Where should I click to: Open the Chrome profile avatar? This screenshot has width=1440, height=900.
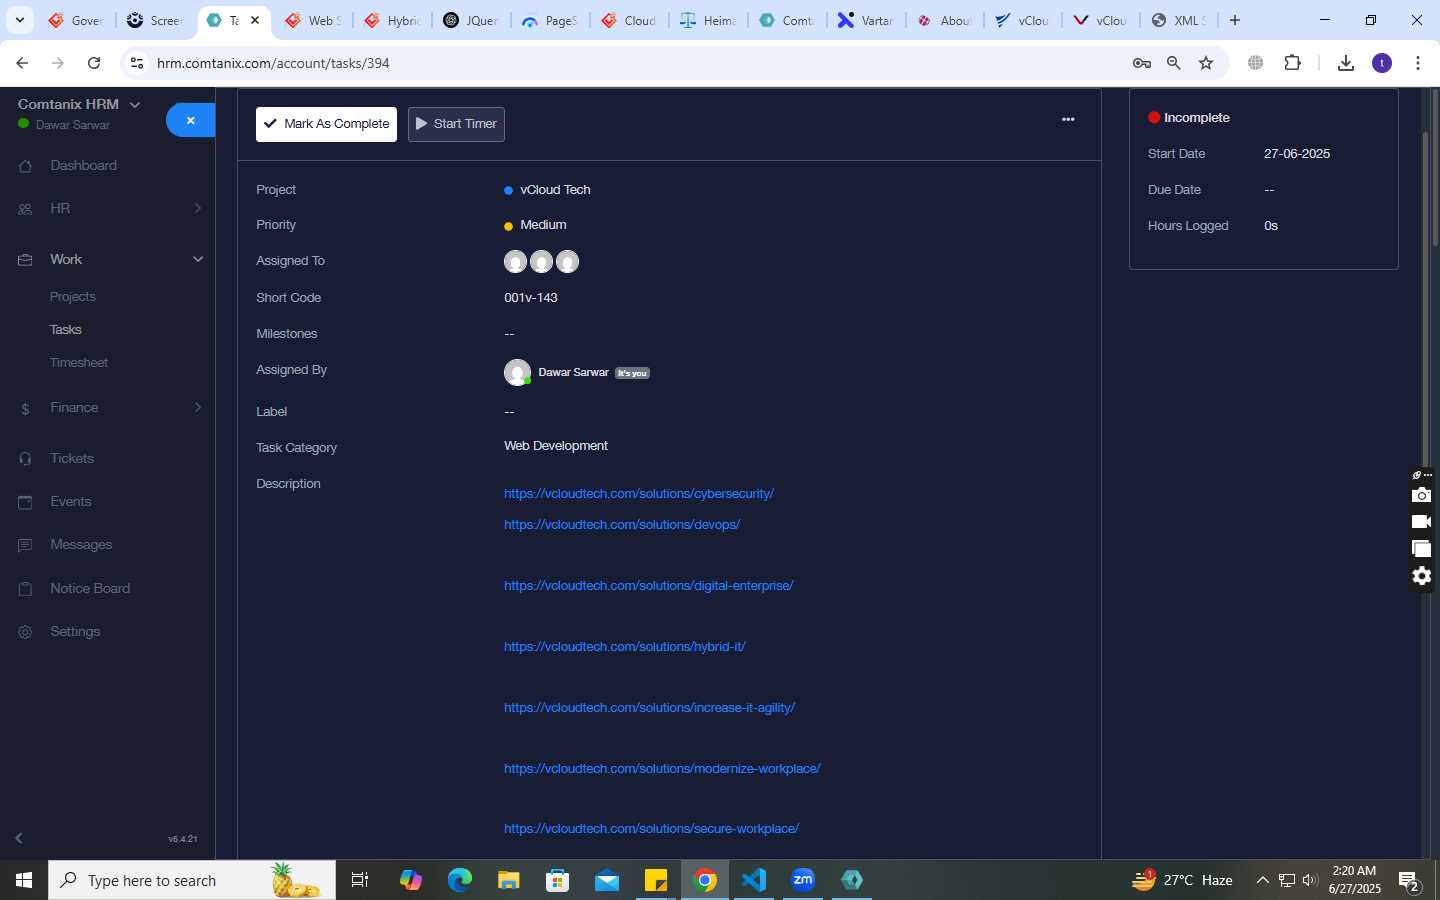1382,63
